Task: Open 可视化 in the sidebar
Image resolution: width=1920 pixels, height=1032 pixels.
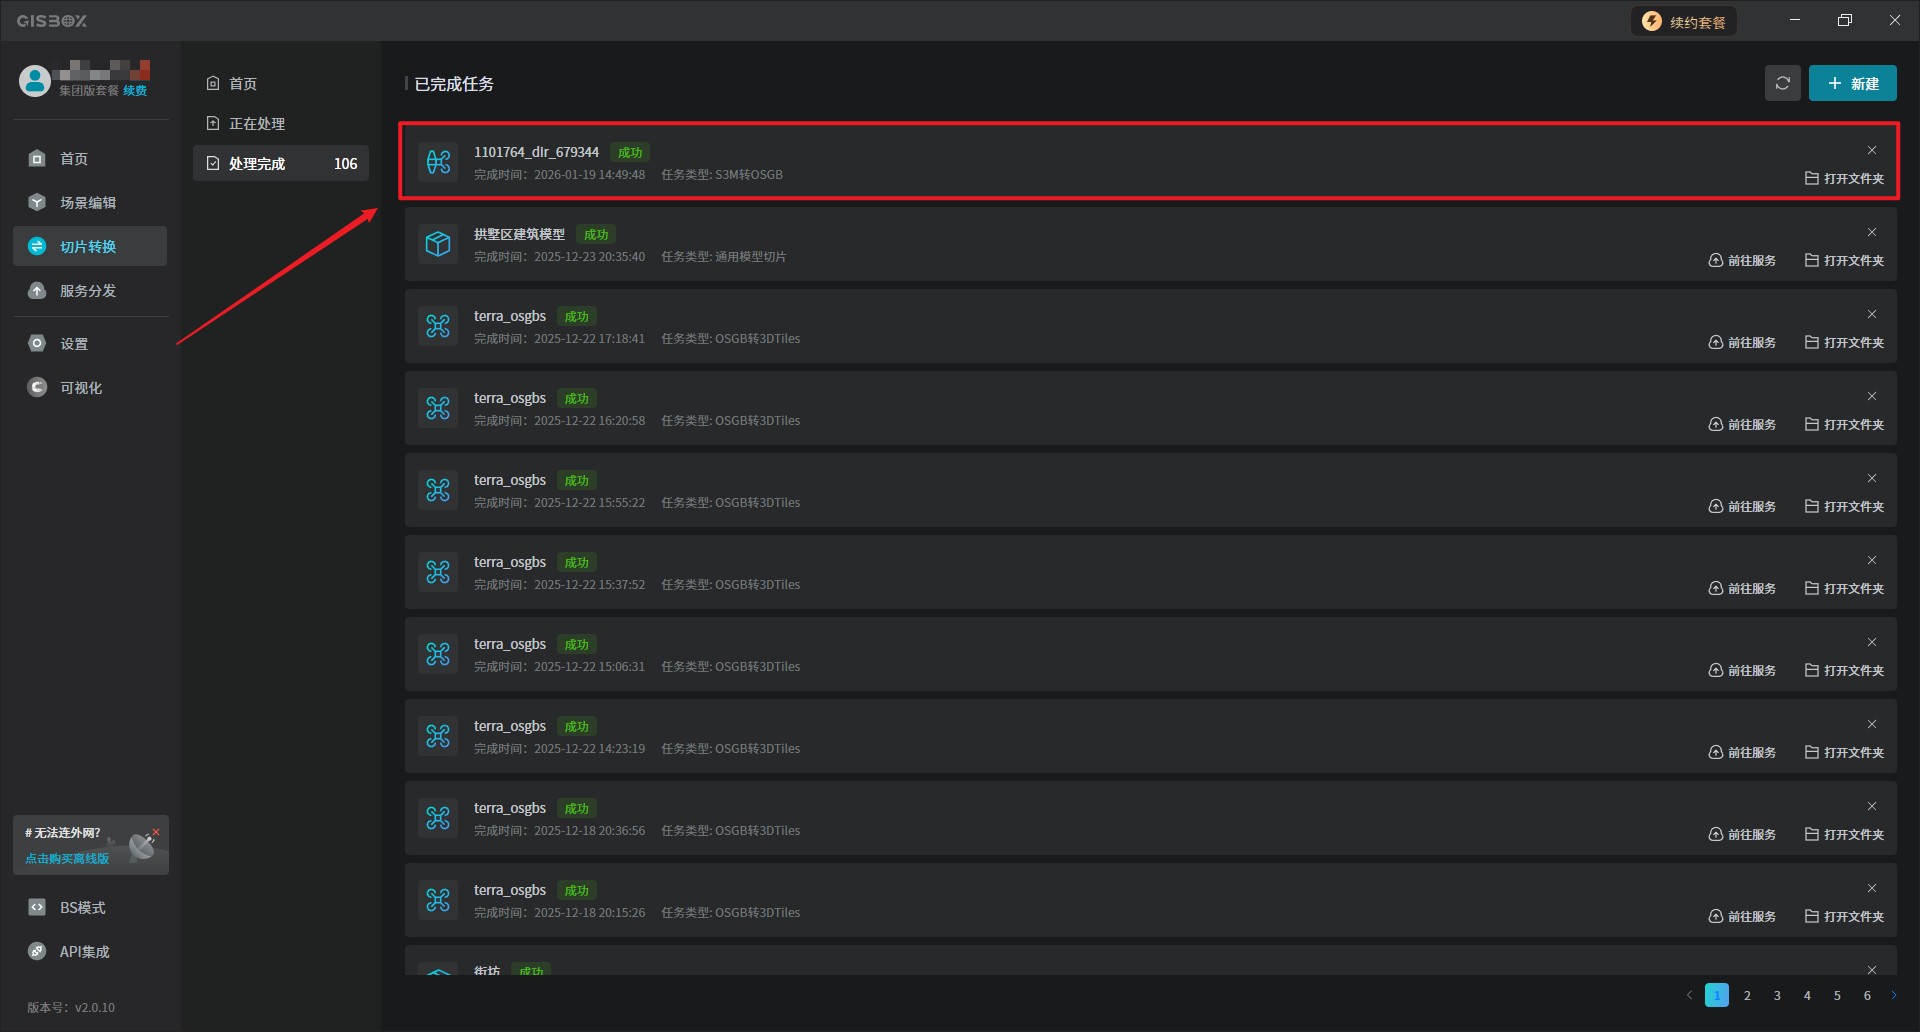Action: 81,388
